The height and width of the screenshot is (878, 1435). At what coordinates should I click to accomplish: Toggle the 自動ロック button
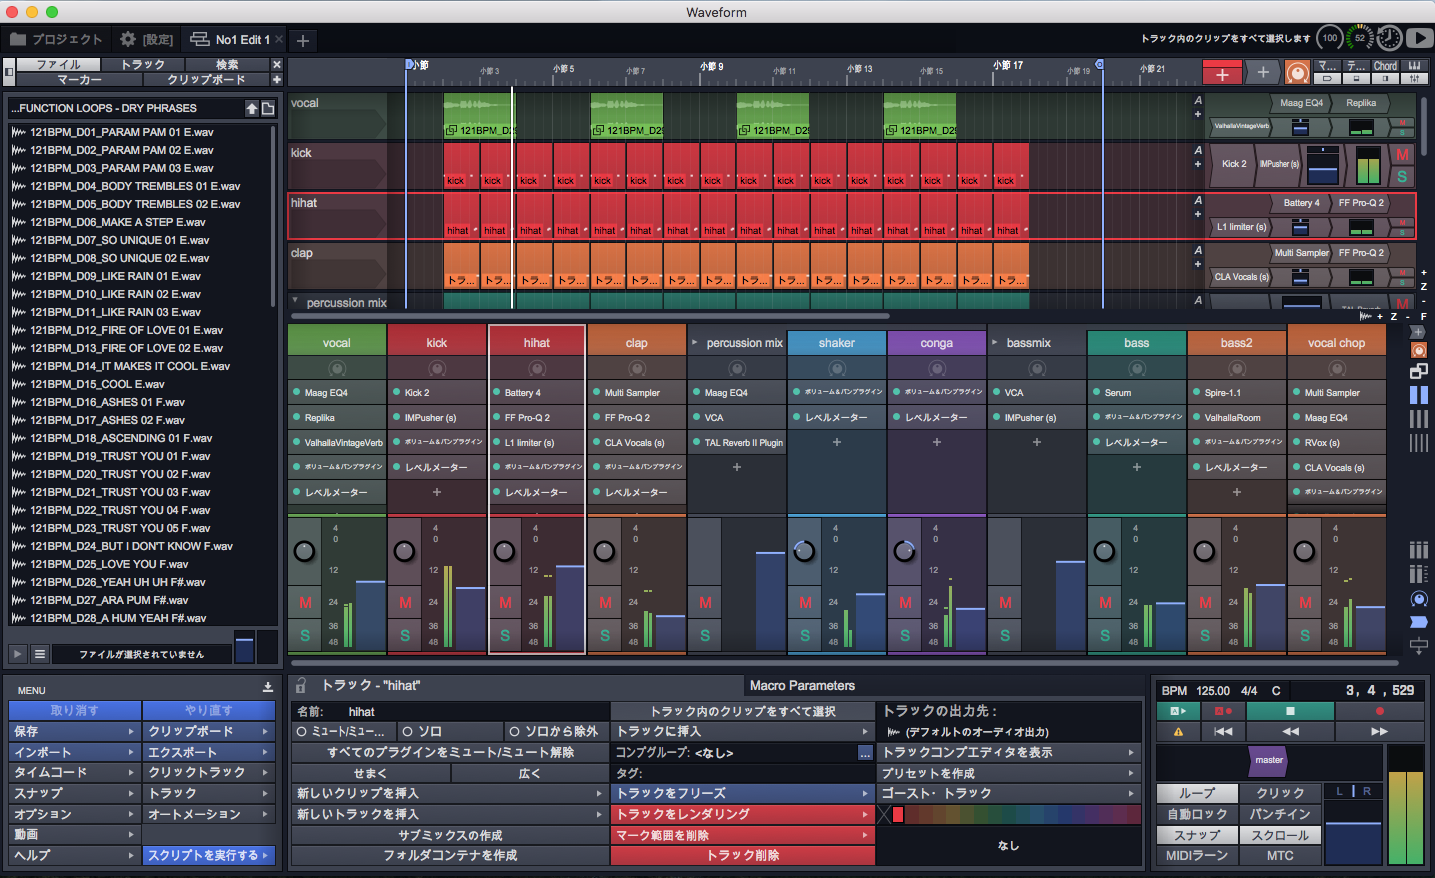coord(1196,814)
